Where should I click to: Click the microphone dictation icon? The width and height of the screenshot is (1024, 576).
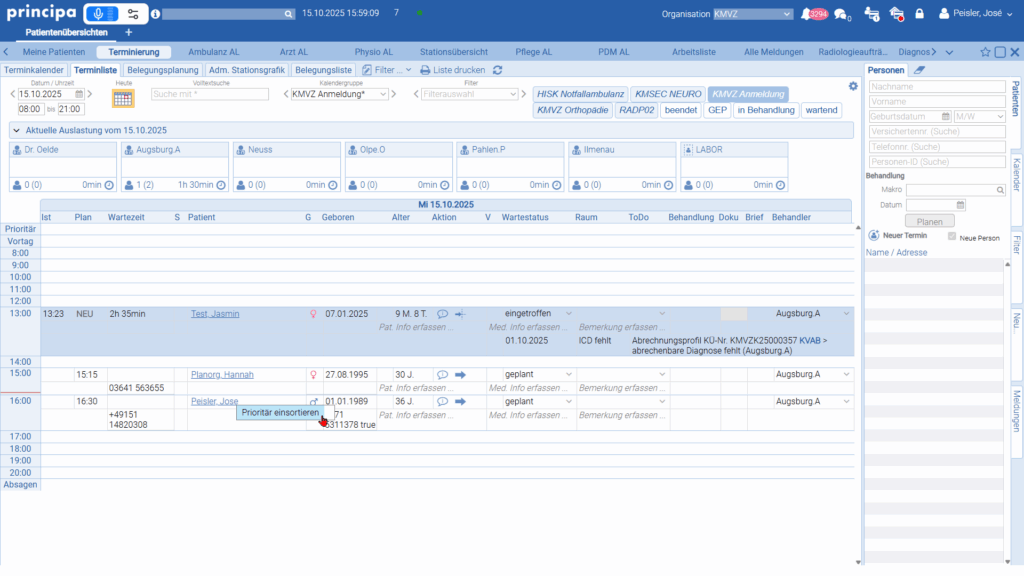(x=99, y=14)
